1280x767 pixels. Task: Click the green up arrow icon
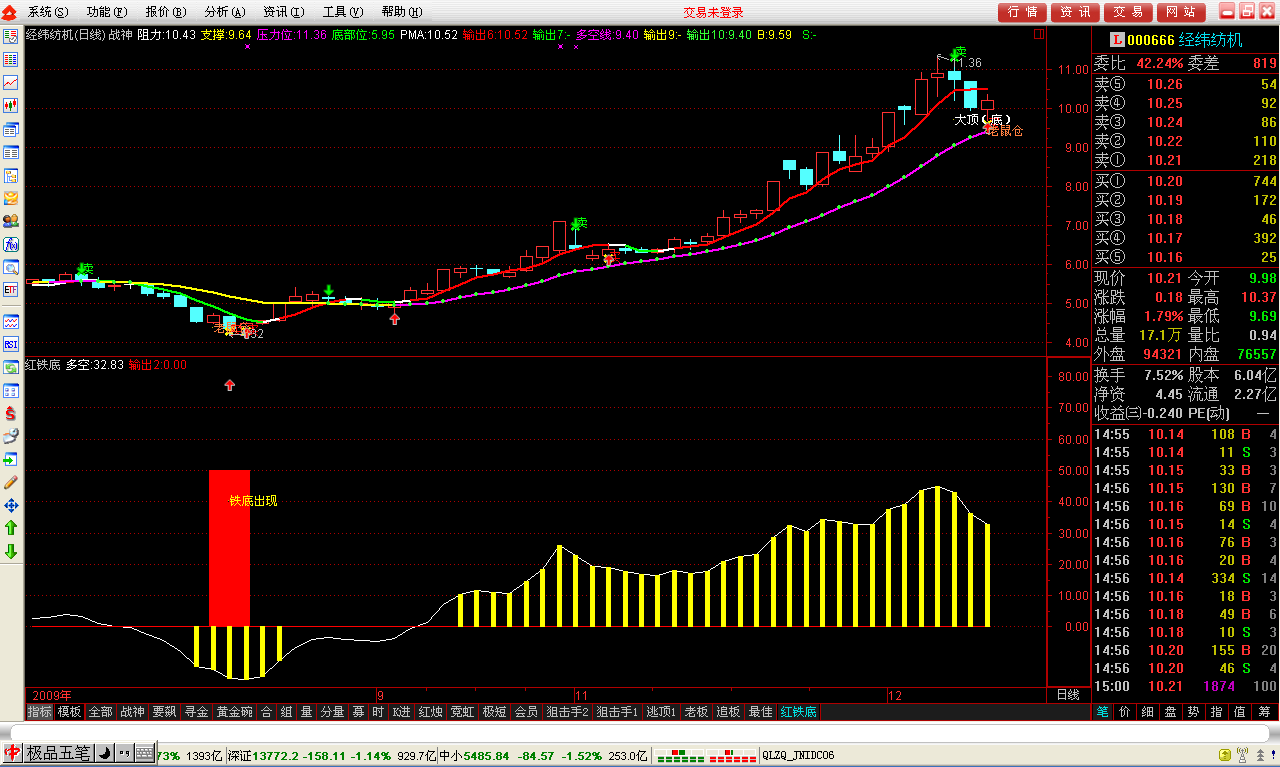click(11, 528)
